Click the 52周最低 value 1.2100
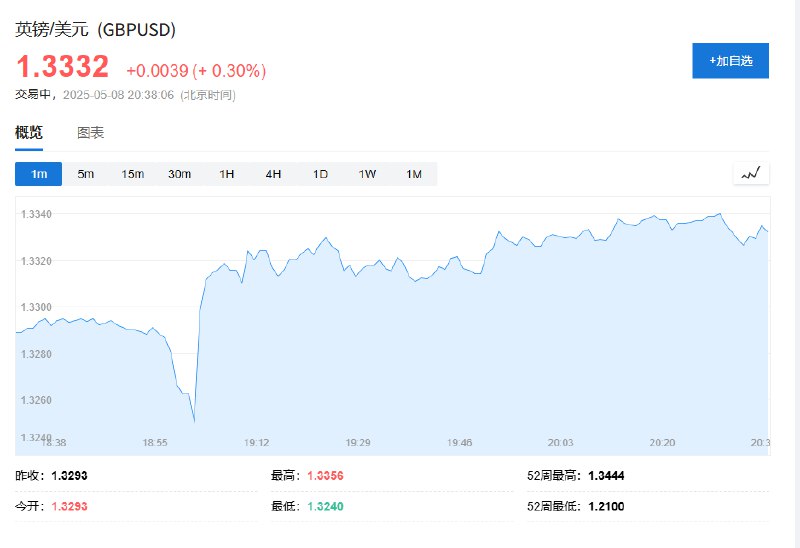800x548 pixels. (x=606, y=506)
